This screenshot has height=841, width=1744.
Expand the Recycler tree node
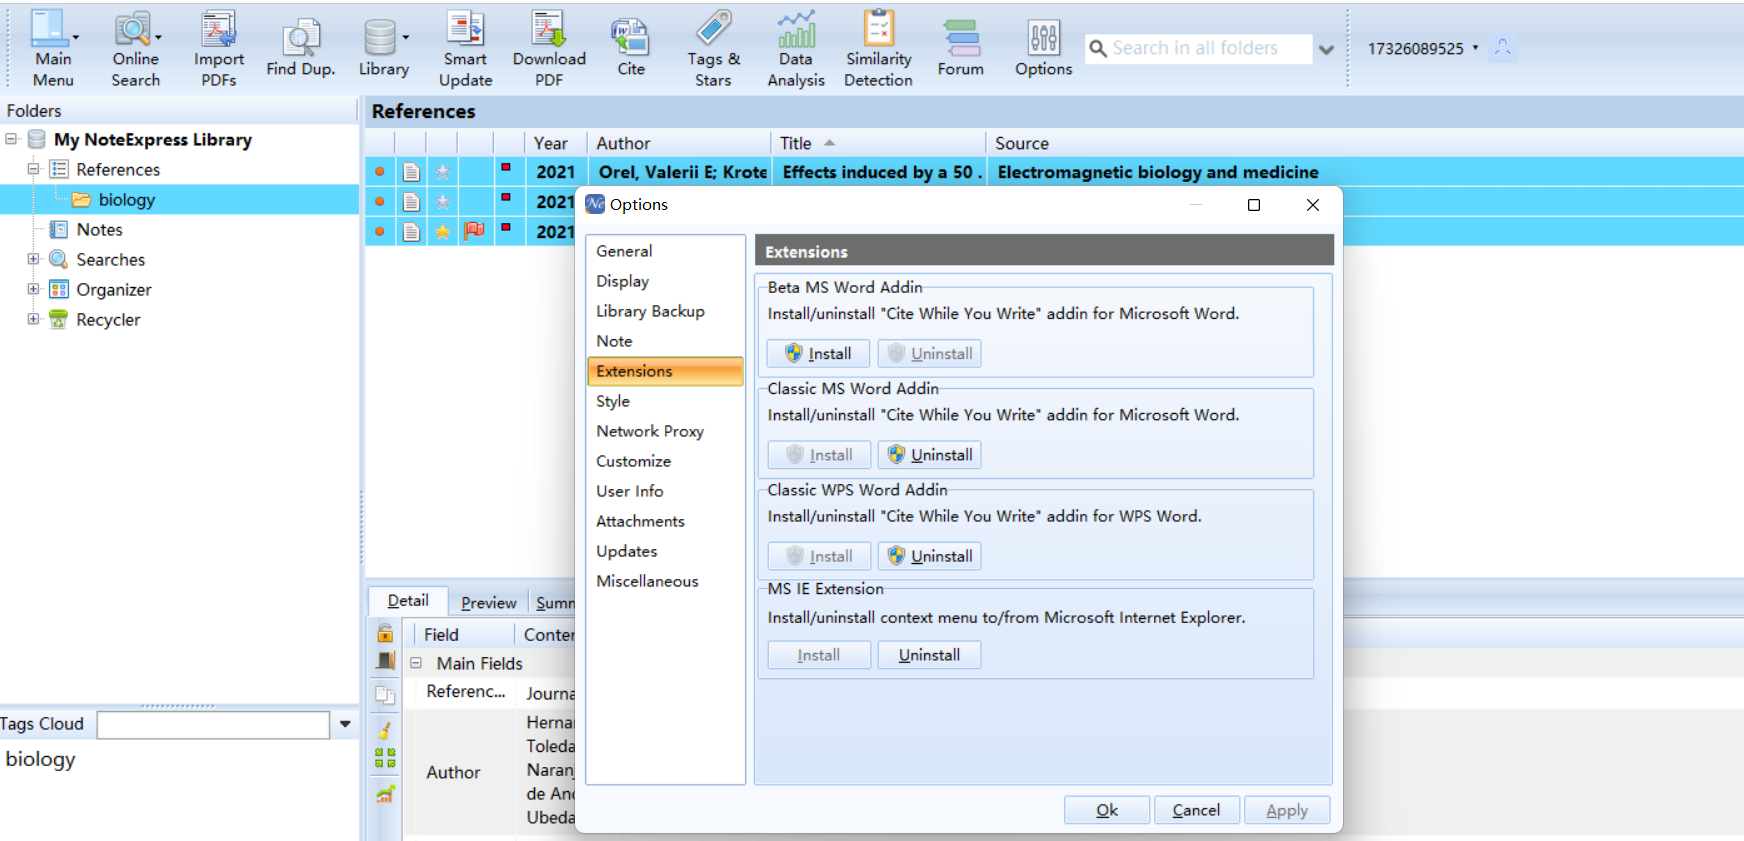(34, 319)
